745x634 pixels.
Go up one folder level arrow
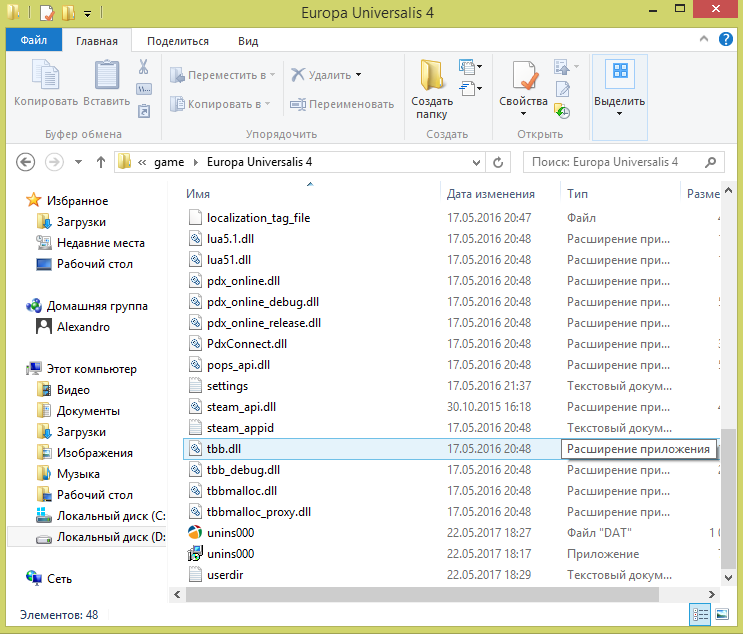click(x=101, y=162)
